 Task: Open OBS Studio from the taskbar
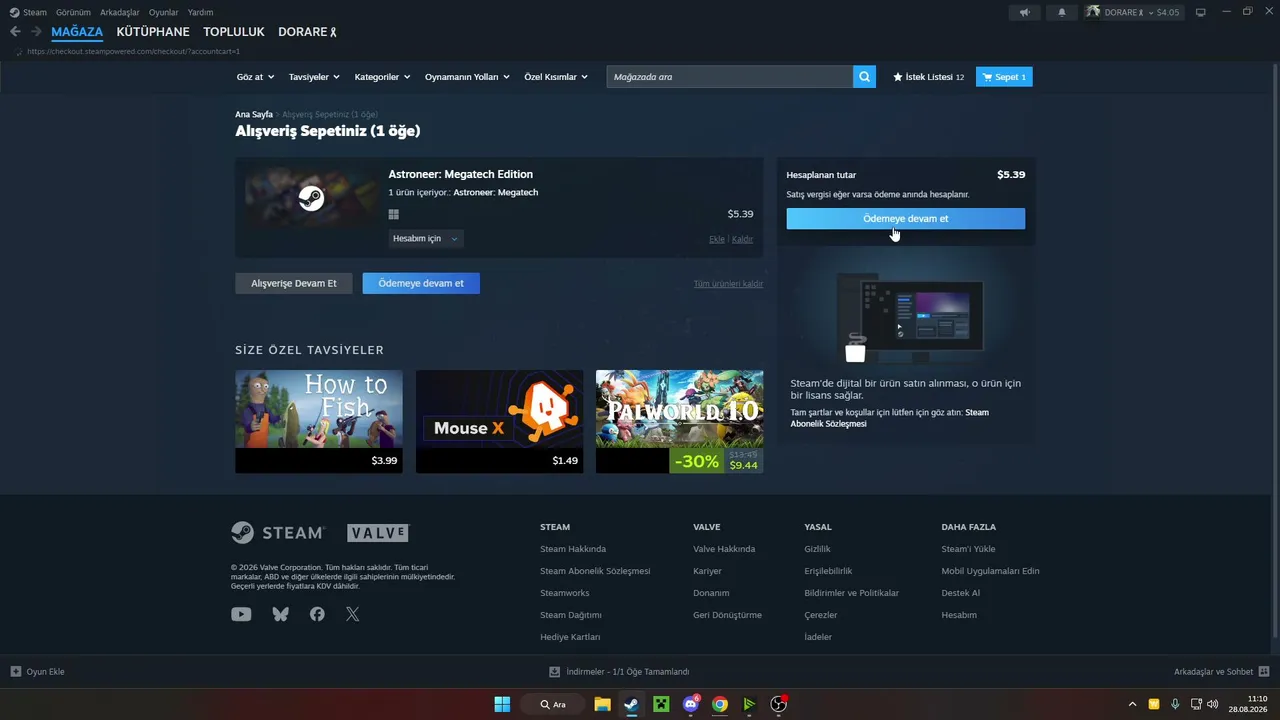[778, 704]
